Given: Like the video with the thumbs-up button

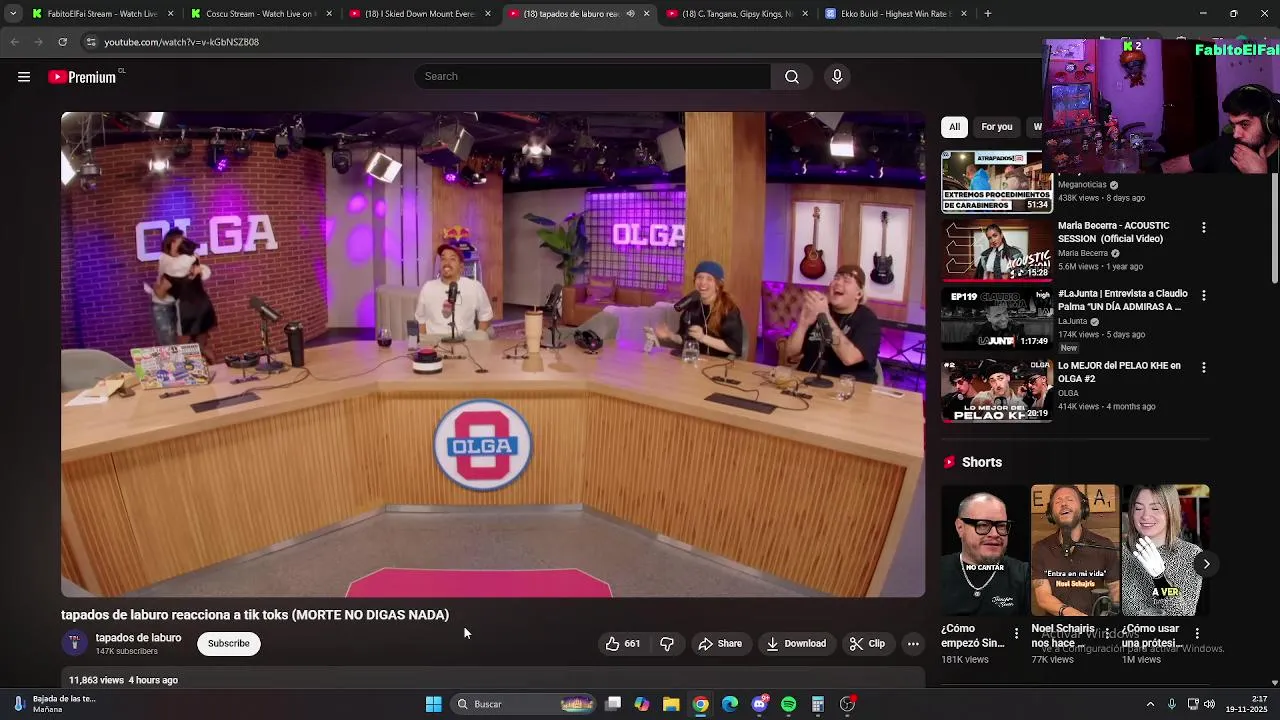Looking at the screenshot, I should [x=623, y=643].
